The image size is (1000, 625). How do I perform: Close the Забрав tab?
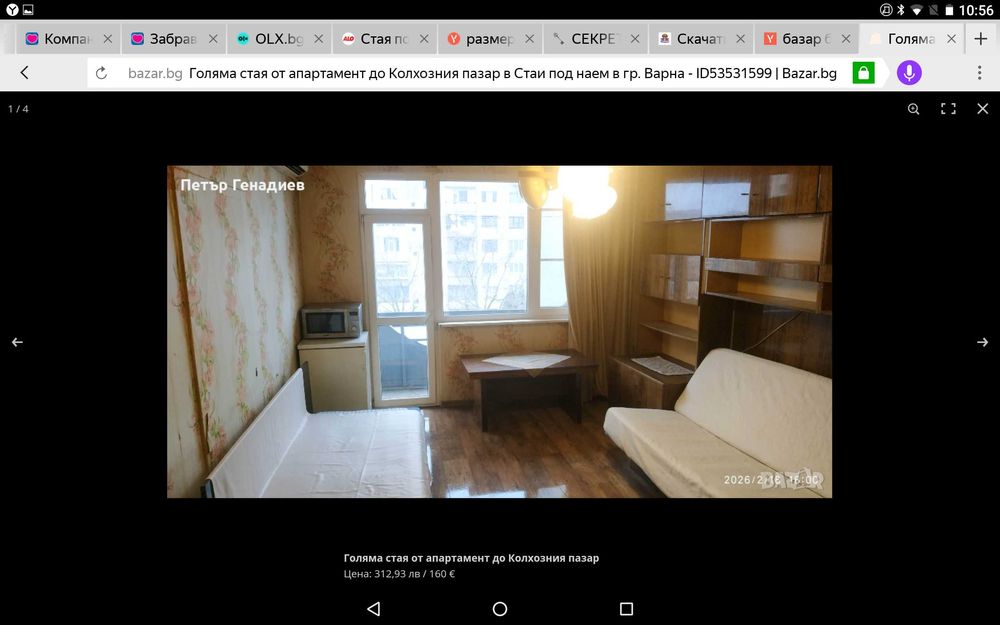coord(213,39)
